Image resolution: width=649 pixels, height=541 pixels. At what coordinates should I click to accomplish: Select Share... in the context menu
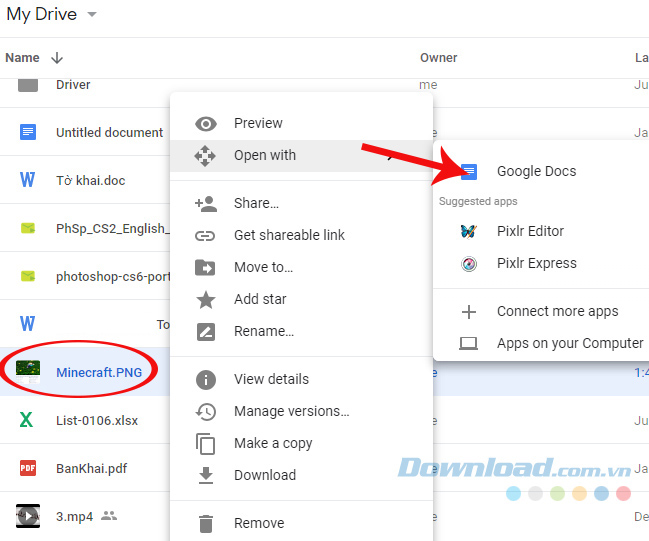[301, 204]
